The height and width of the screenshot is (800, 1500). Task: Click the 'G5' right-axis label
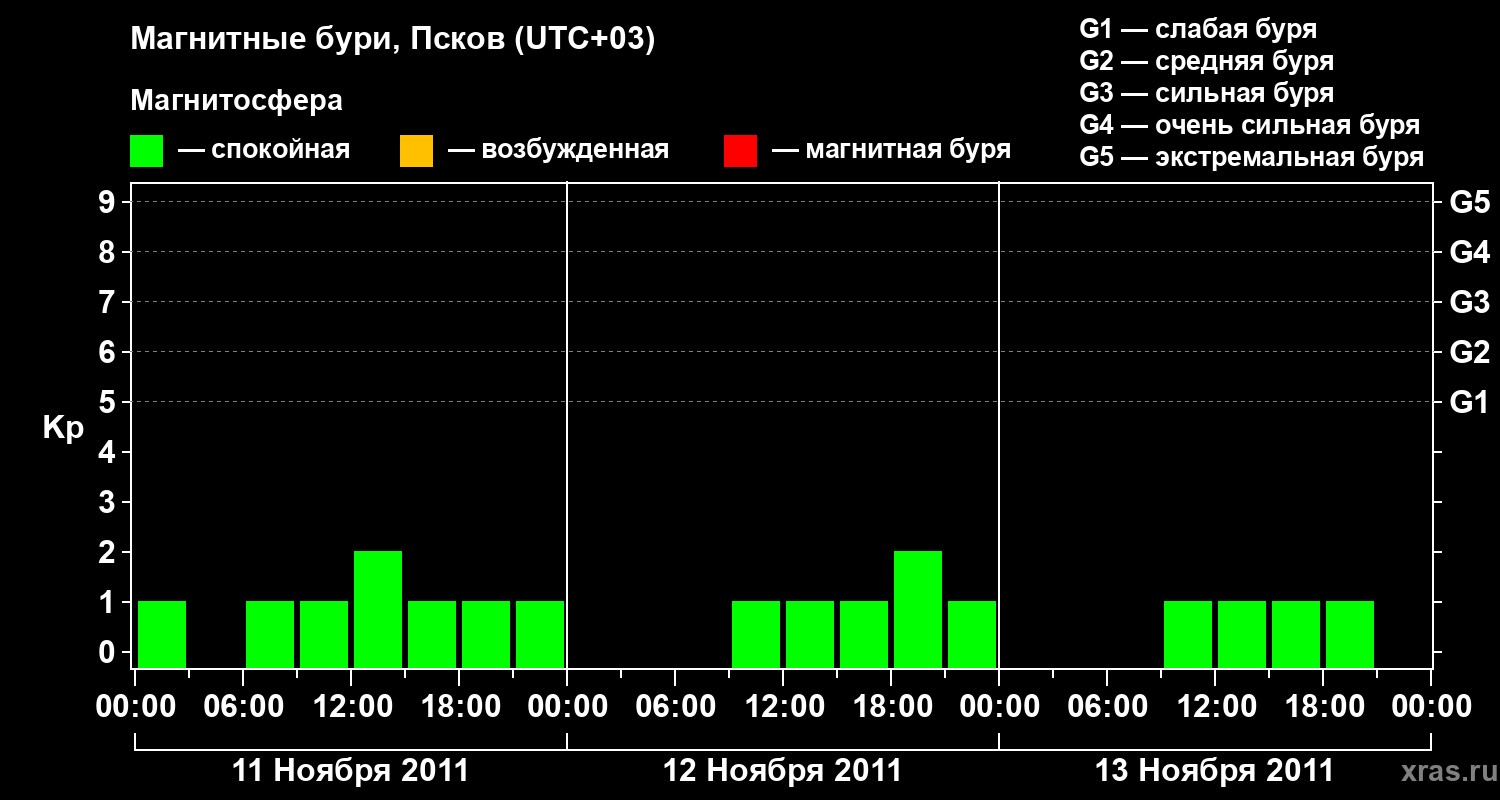point(1469,202)
